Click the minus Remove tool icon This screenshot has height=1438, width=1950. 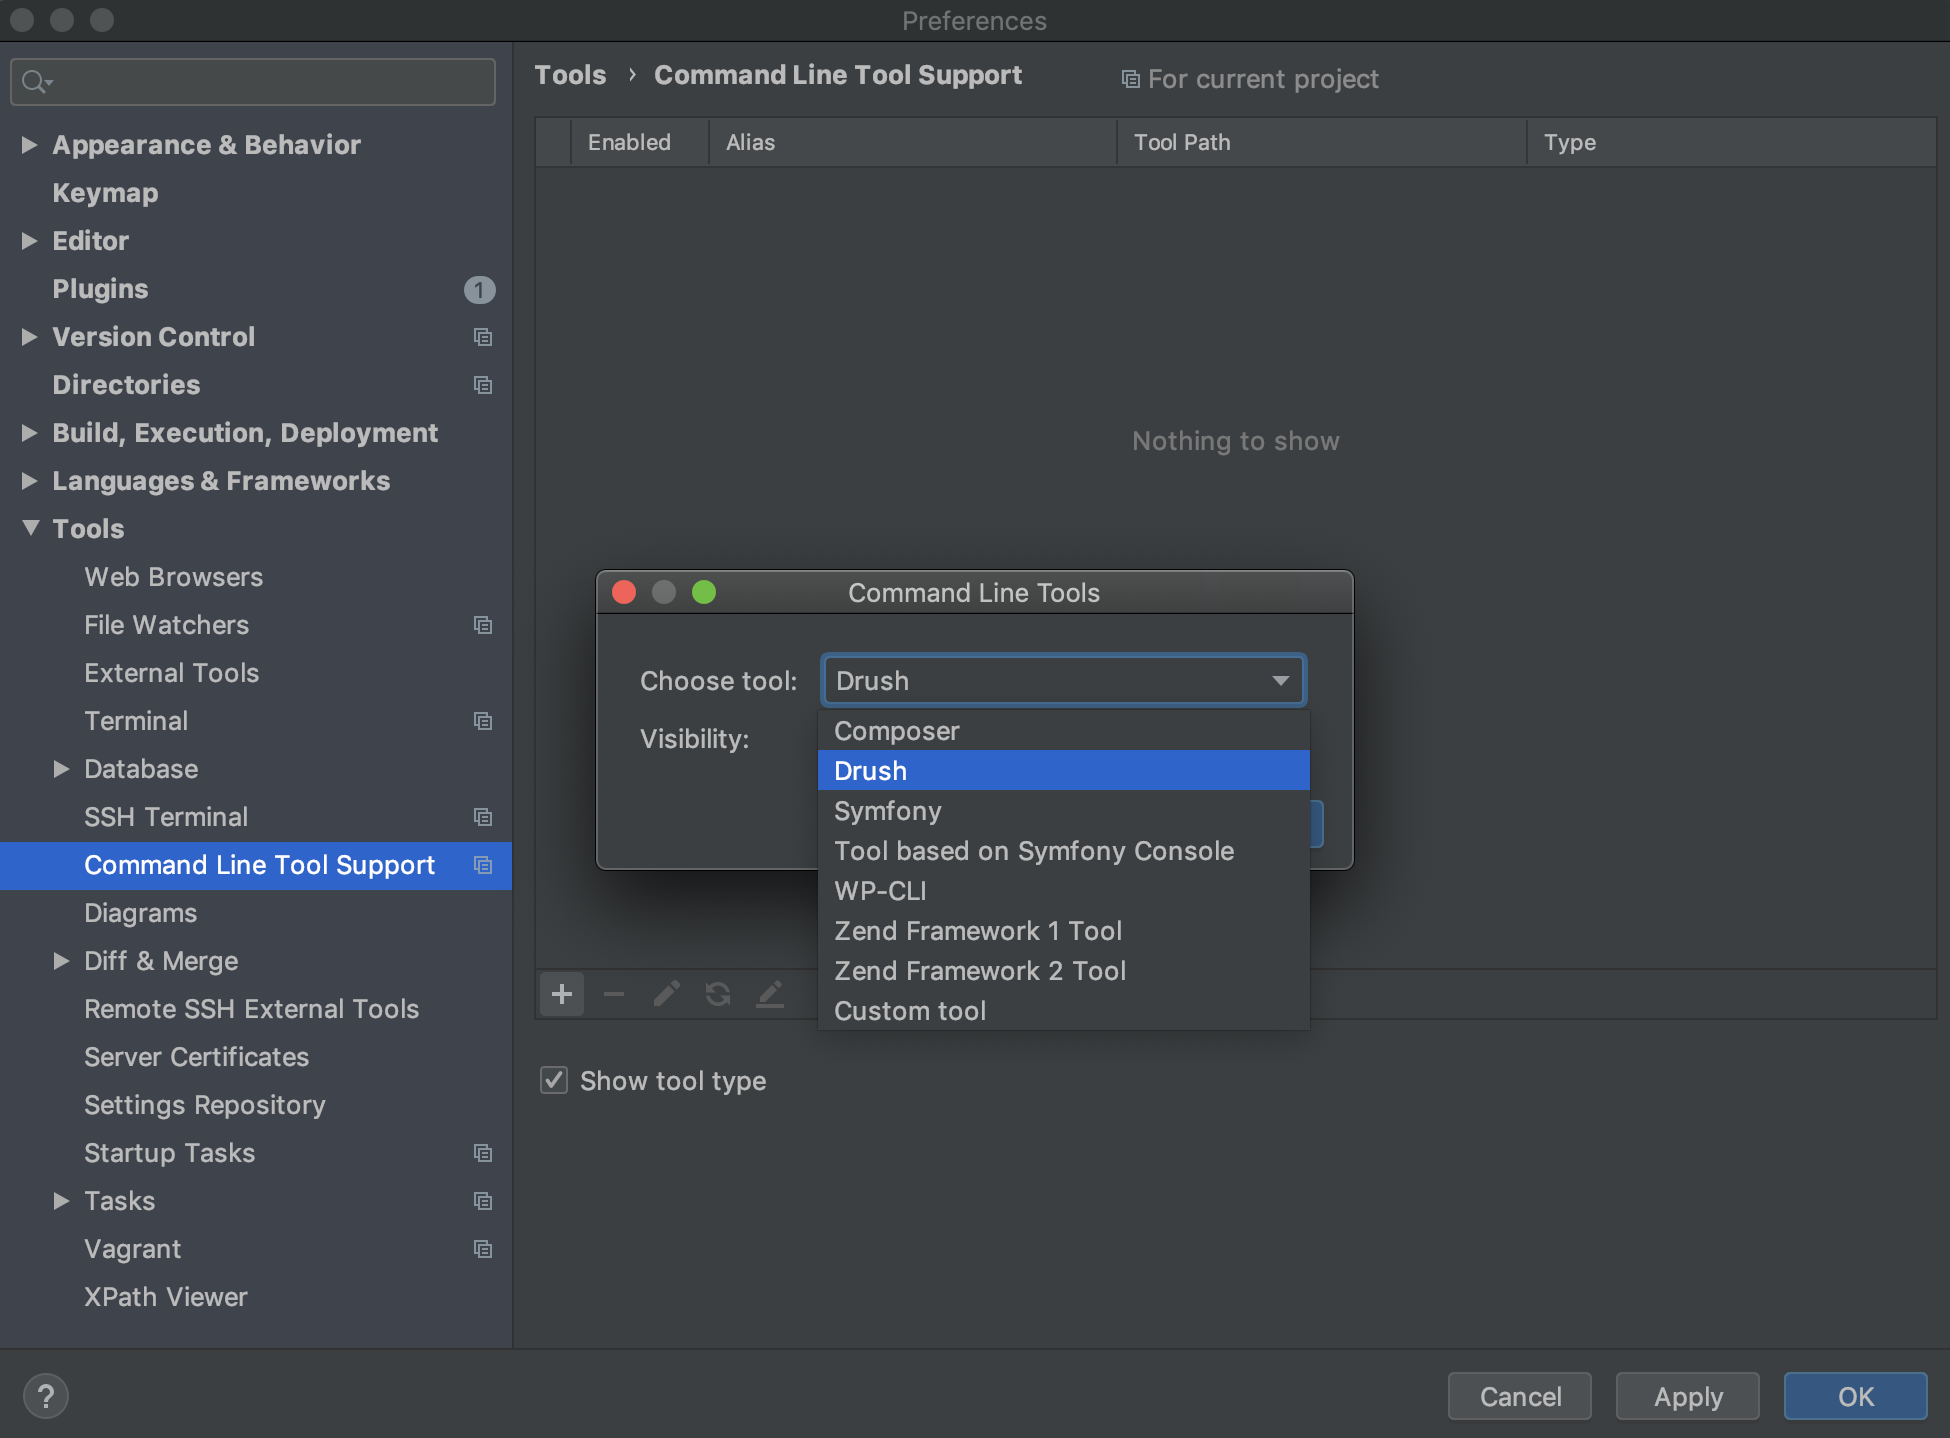click(614, 994)
